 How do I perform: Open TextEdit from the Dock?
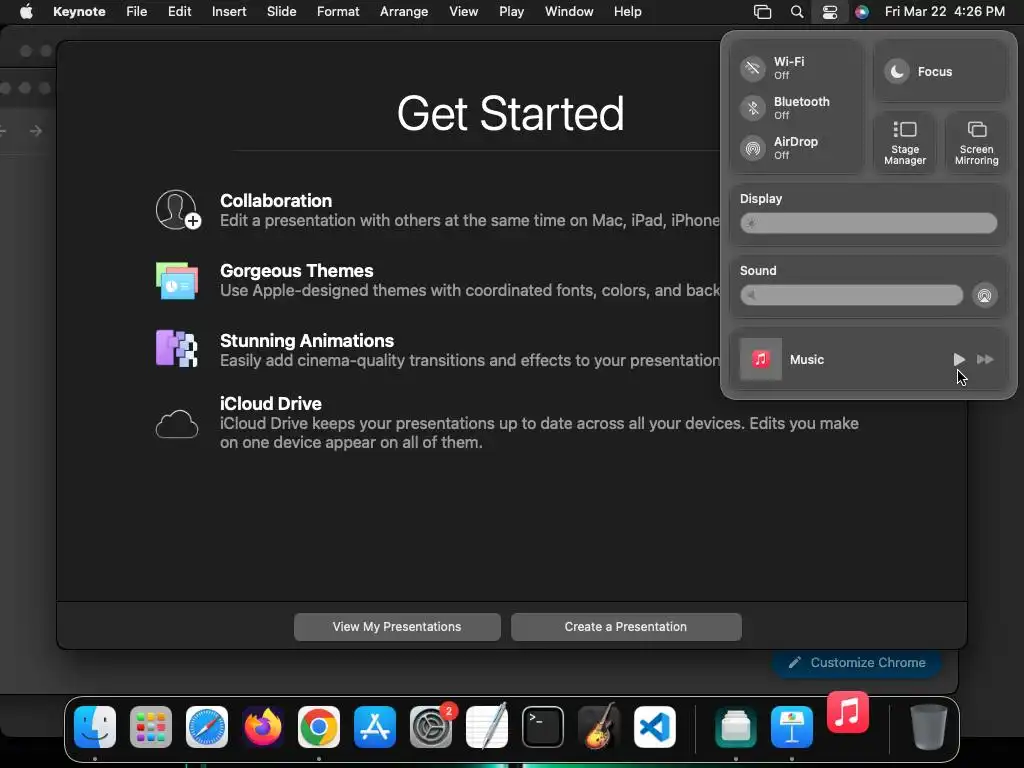click(x=487, y=727)
